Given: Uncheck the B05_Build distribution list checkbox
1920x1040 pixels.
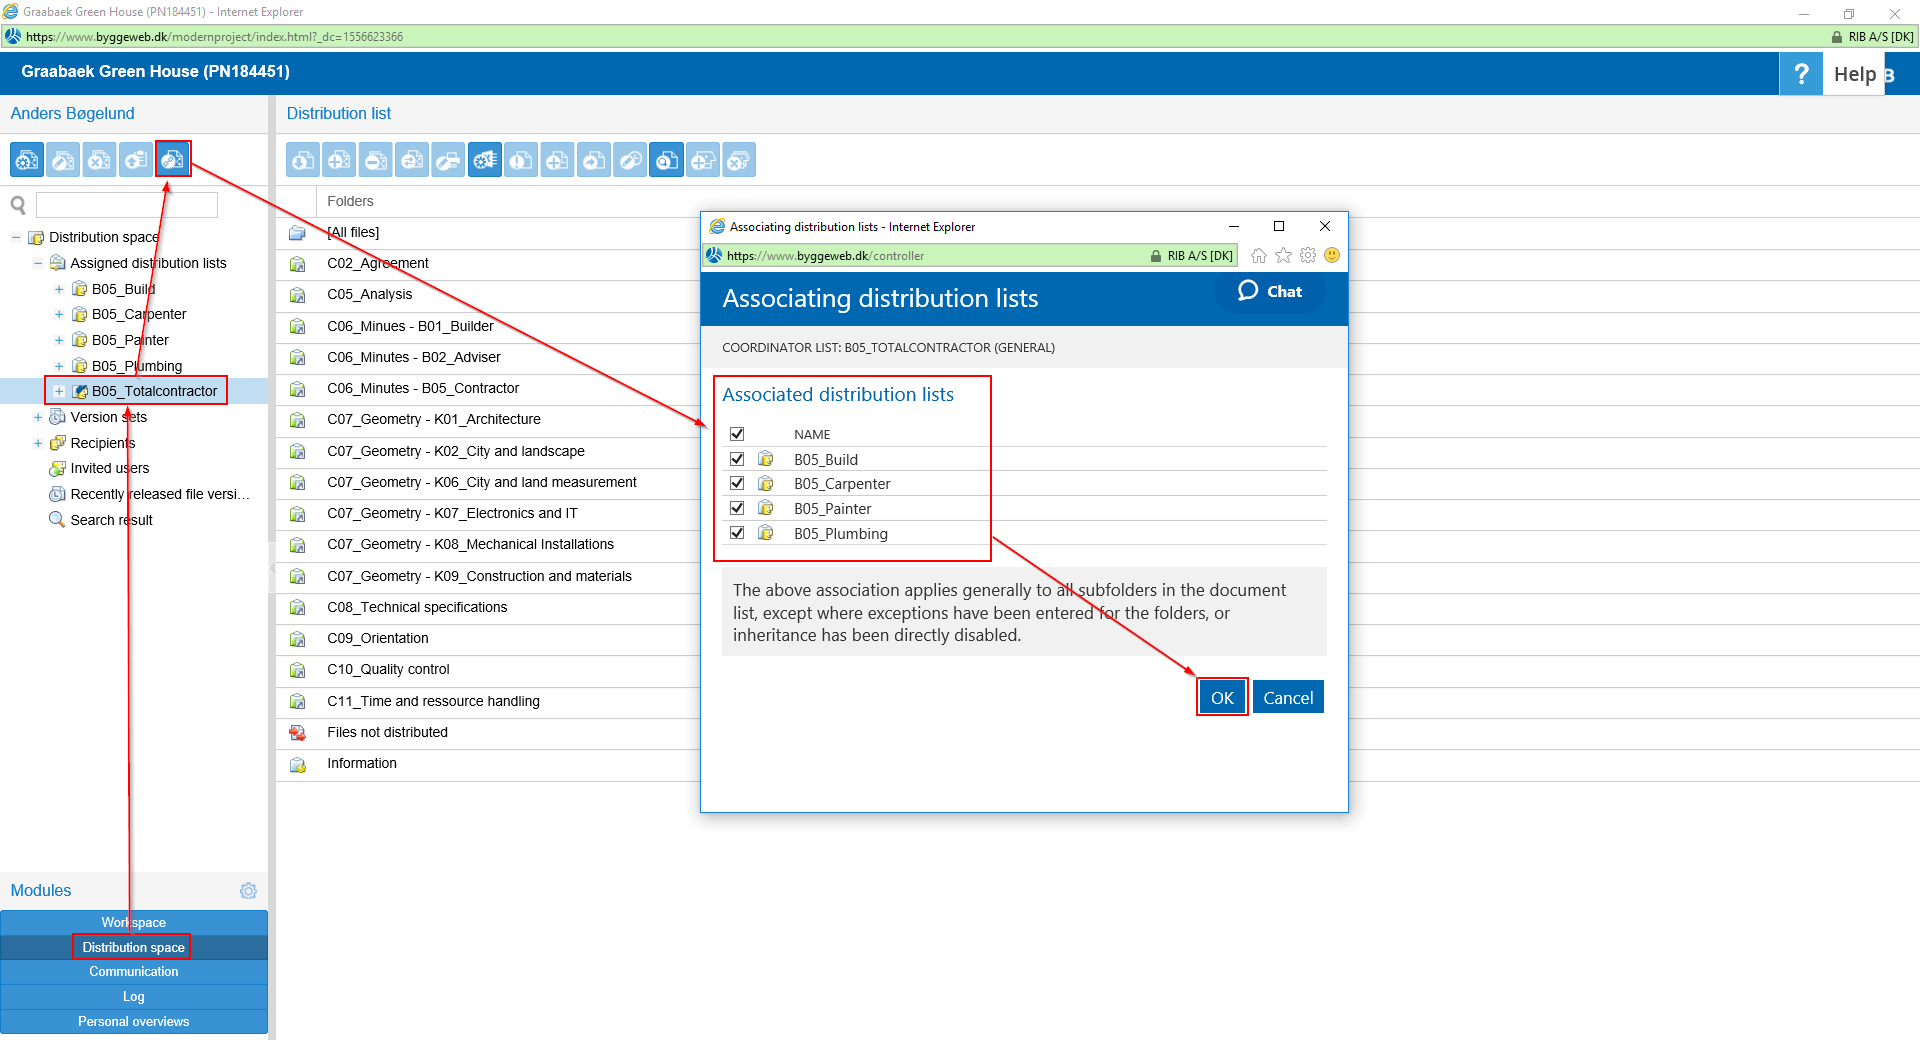Looking at the screenshot, I should (x=737, y=459).
